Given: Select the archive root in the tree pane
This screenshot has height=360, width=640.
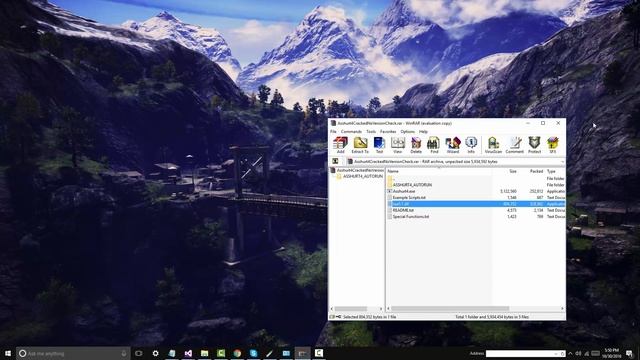Looking at the screenshot, I should coord(357,170).
